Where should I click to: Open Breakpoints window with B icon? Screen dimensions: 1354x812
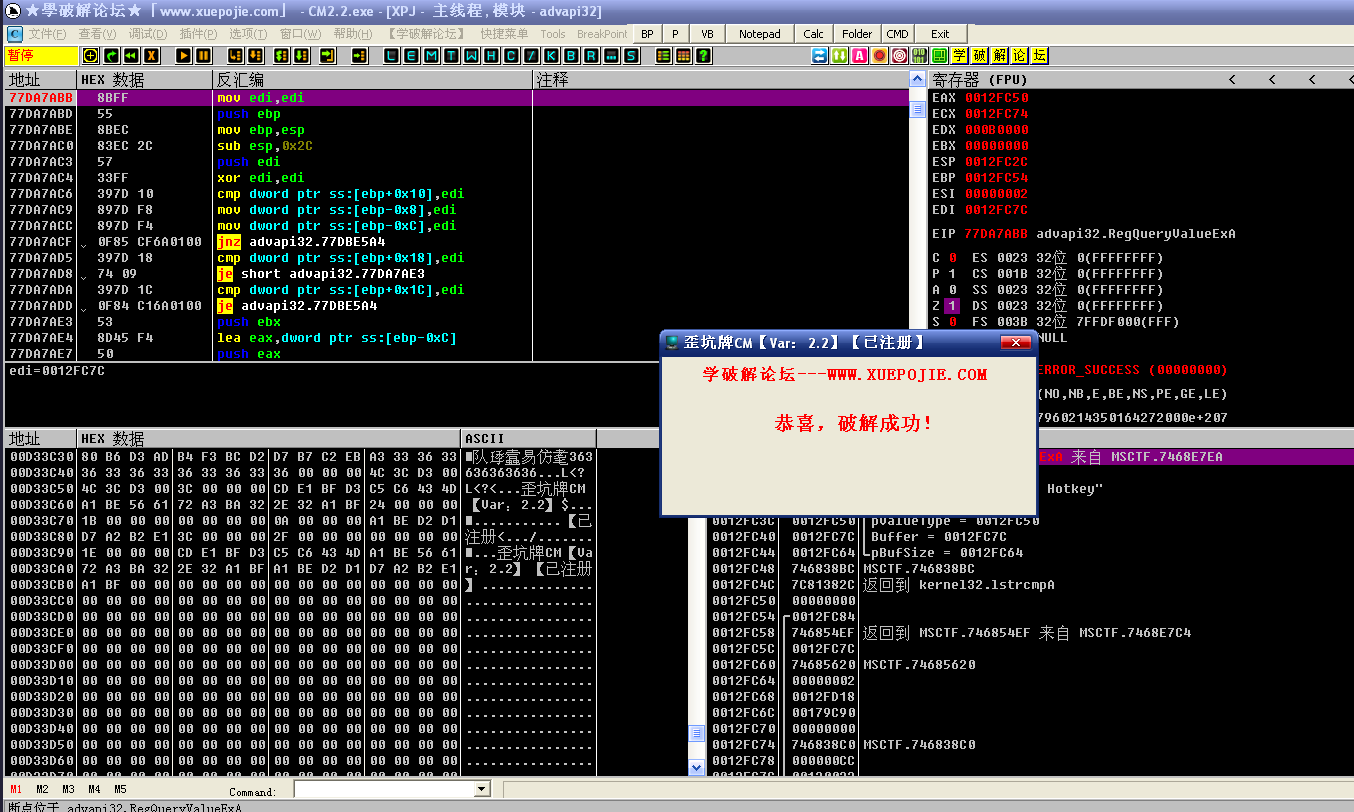[570, 56]
